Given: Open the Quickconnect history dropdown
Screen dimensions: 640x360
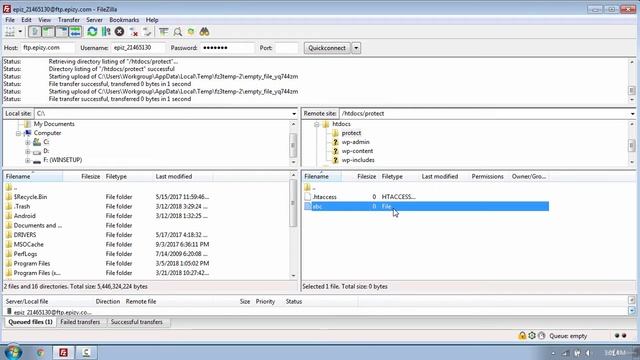Looking at the screenshot, I should pos(356,48).
